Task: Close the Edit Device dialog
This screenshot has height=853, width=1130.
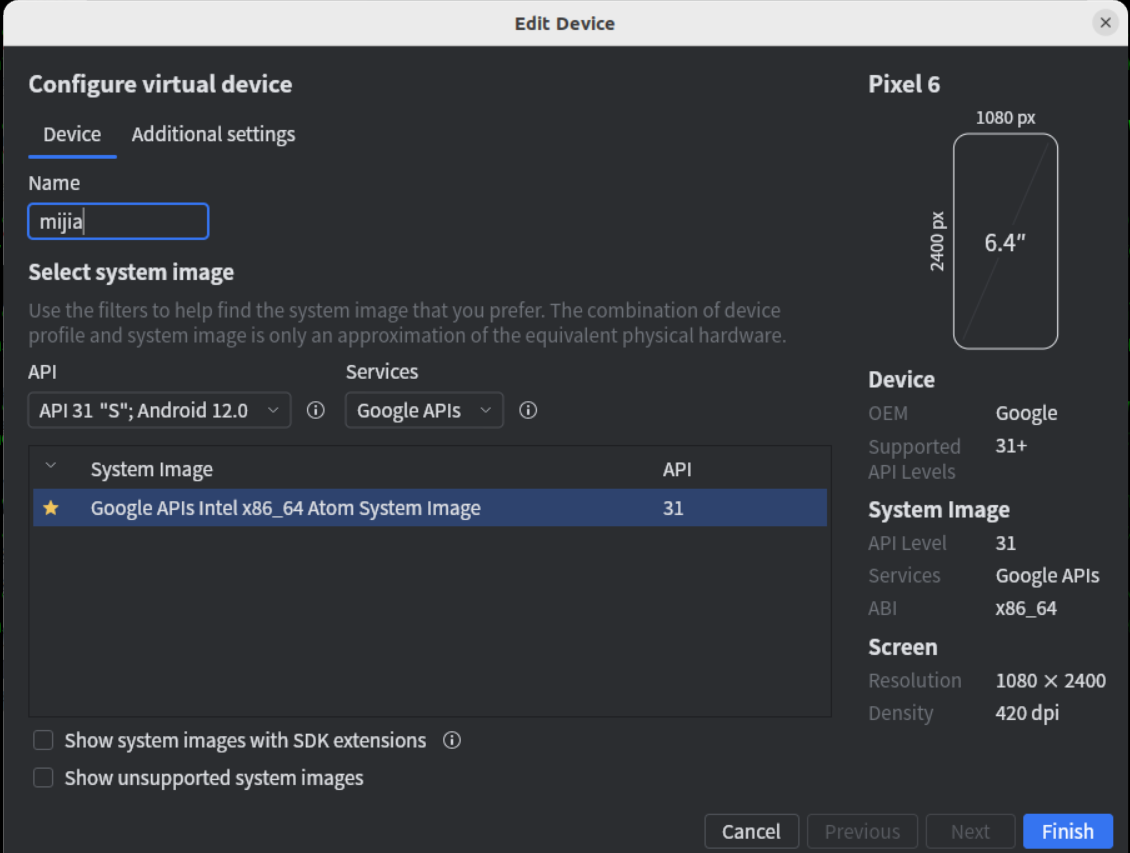Action: click(1105, 23)
